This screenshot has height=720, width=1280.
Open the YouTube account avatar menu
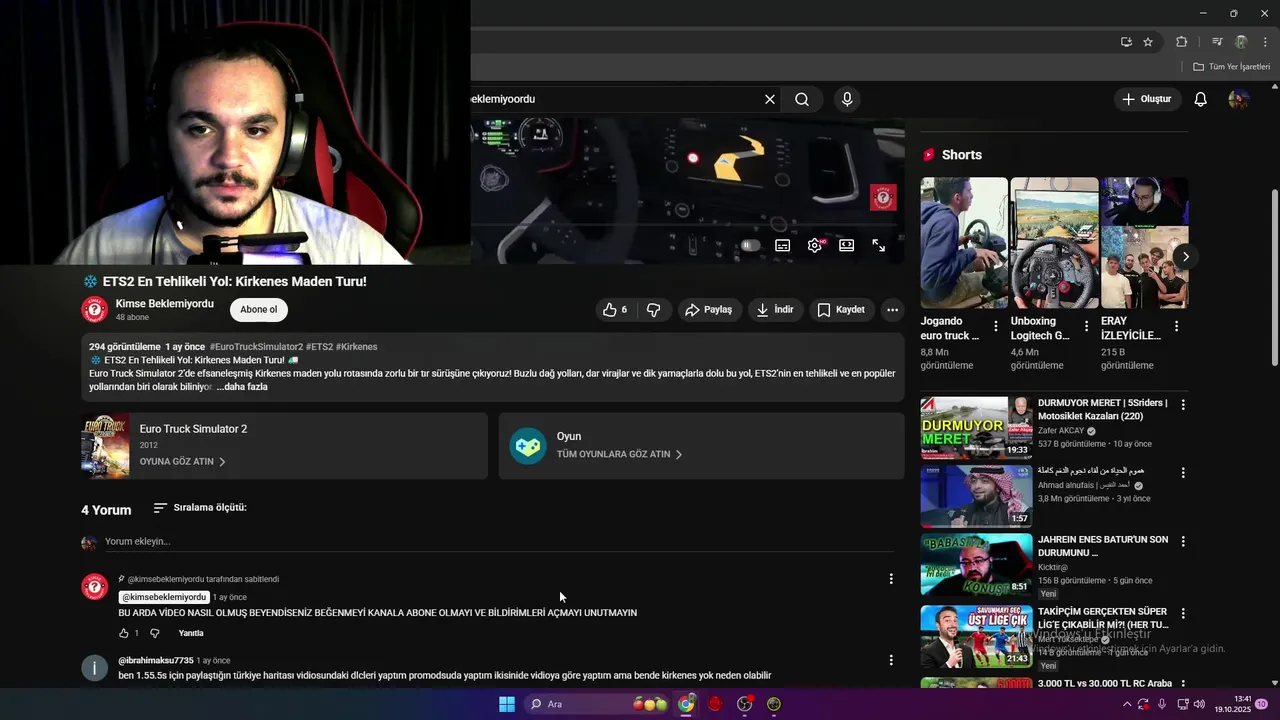1239,99
